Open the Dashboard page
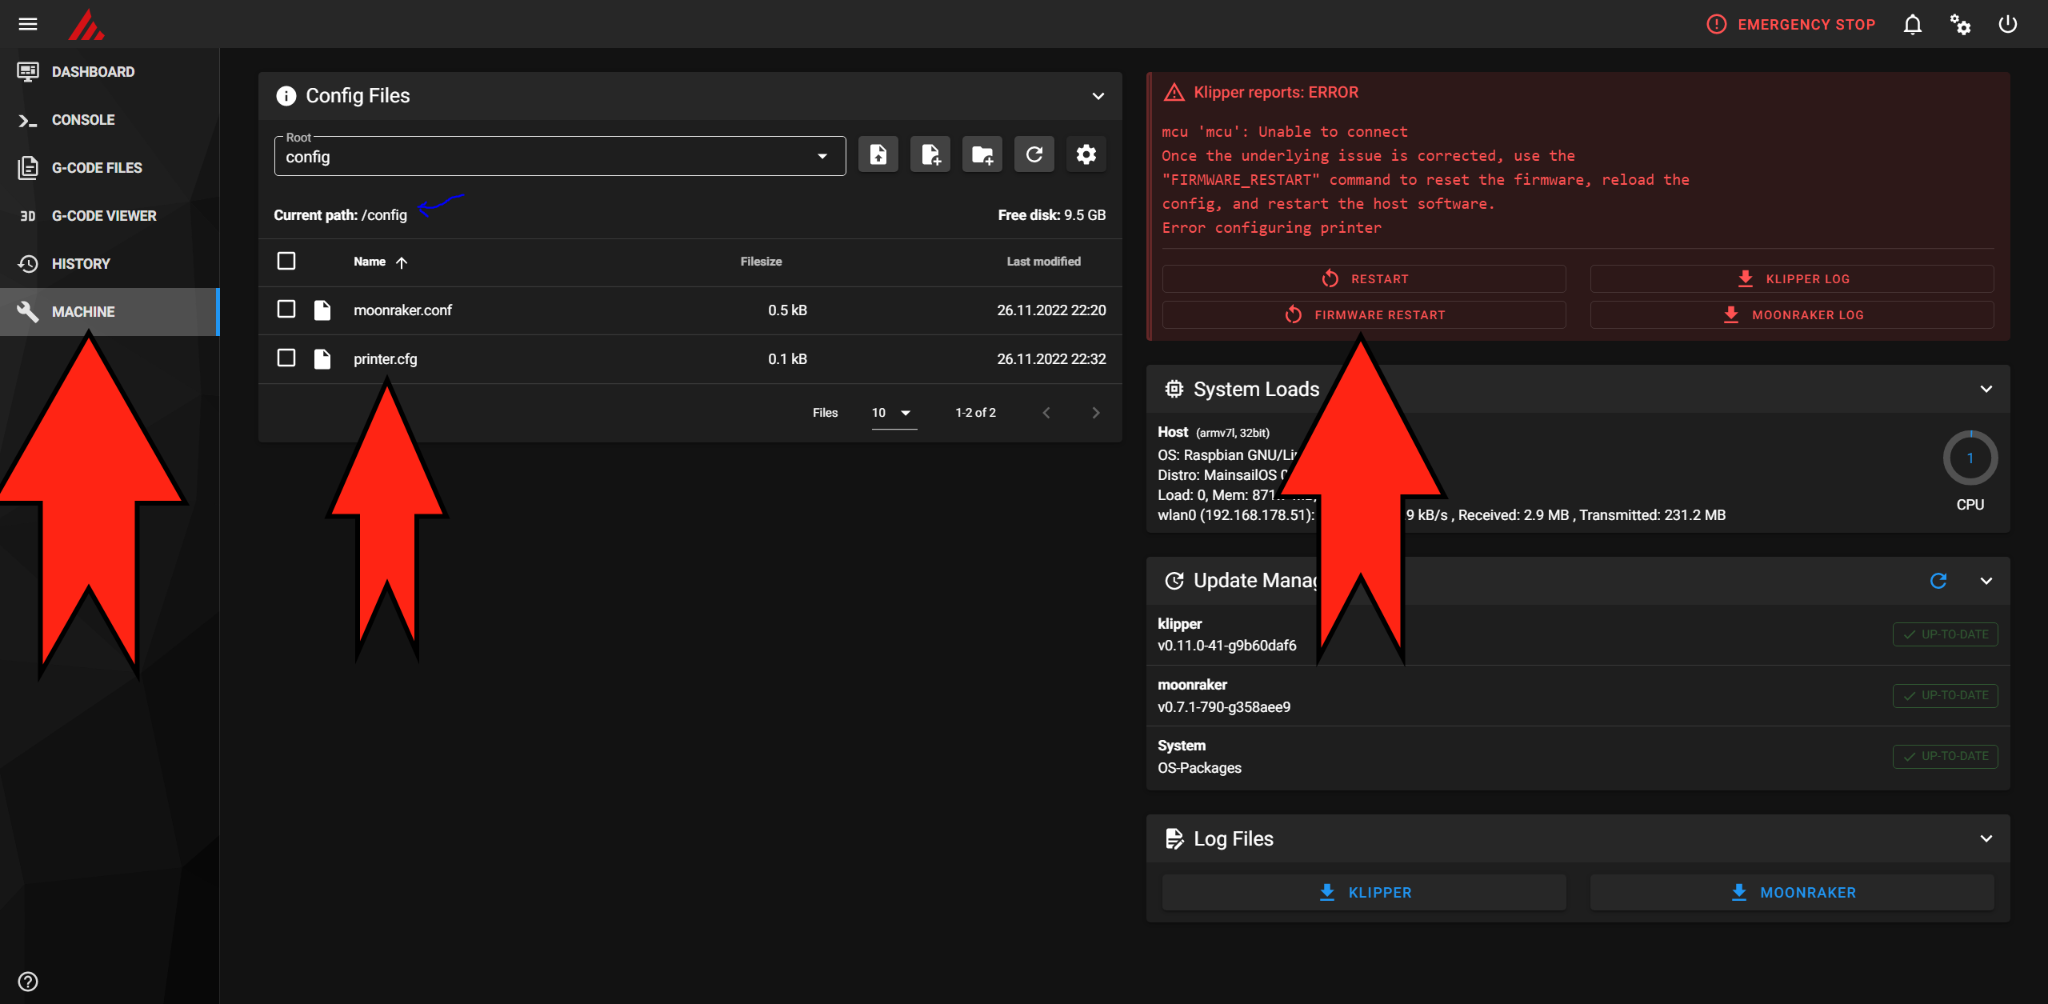2048x1004 pixels. [109, 72]
